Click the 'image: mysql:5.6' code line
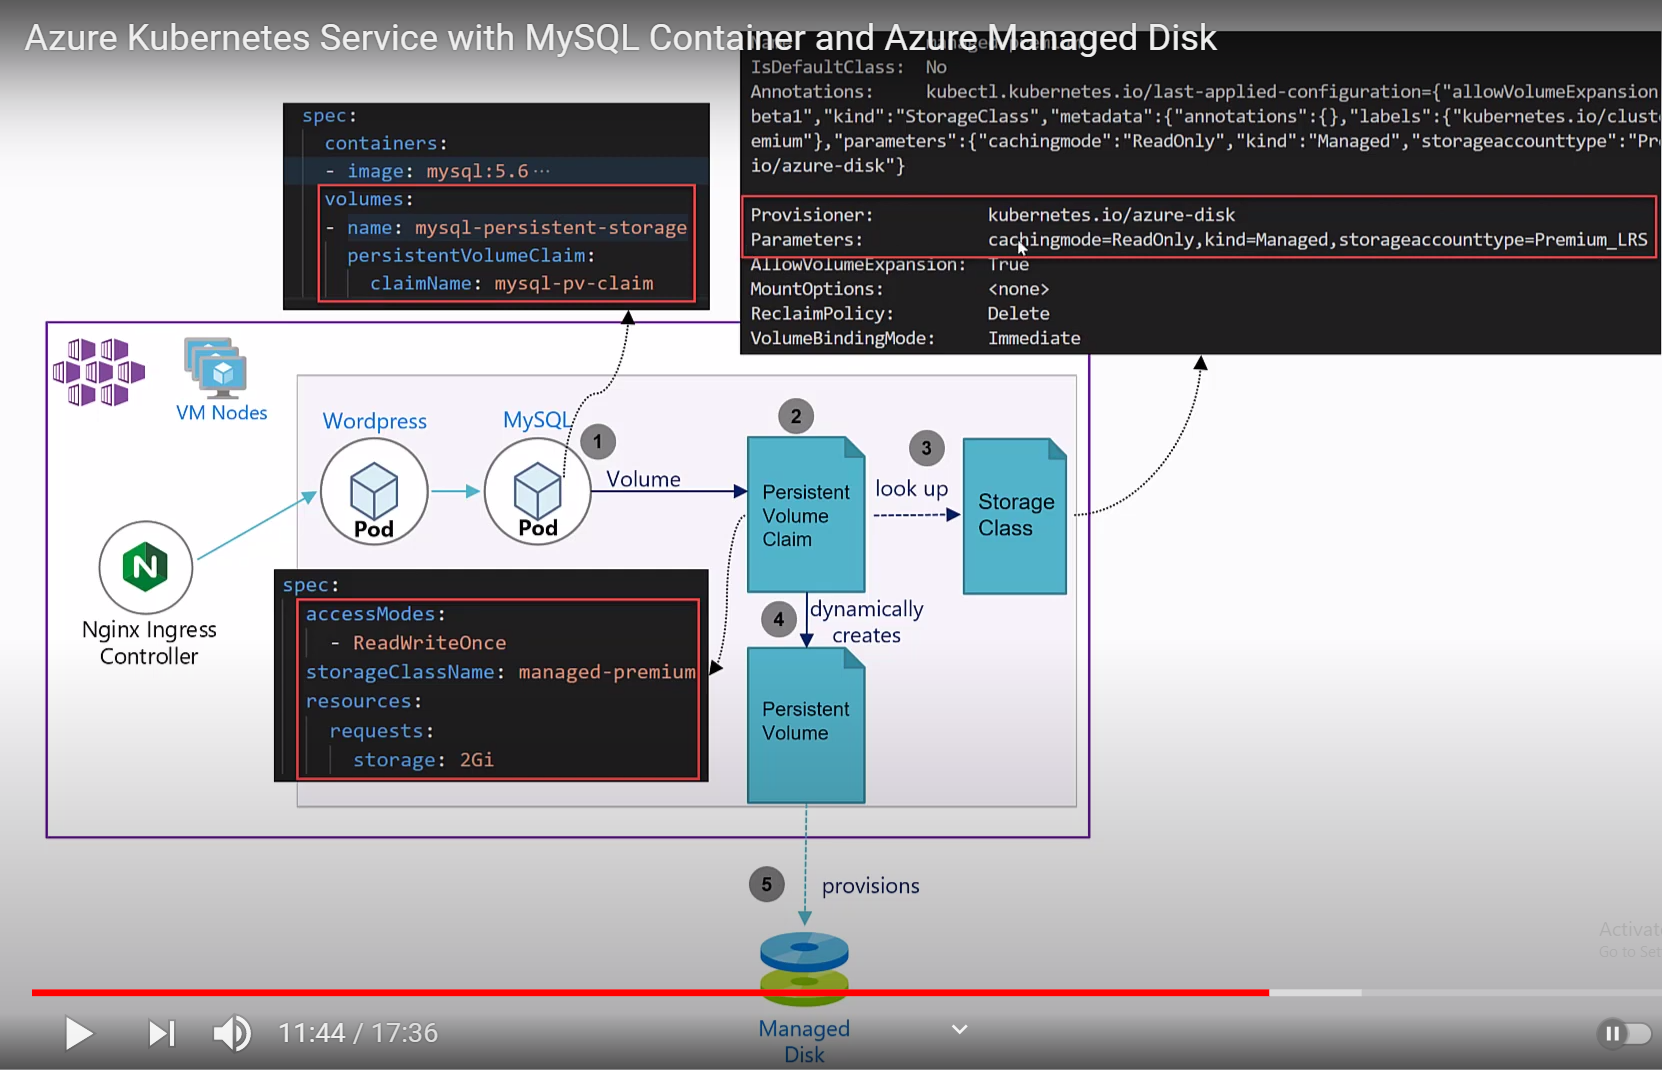 pos(438,171)
